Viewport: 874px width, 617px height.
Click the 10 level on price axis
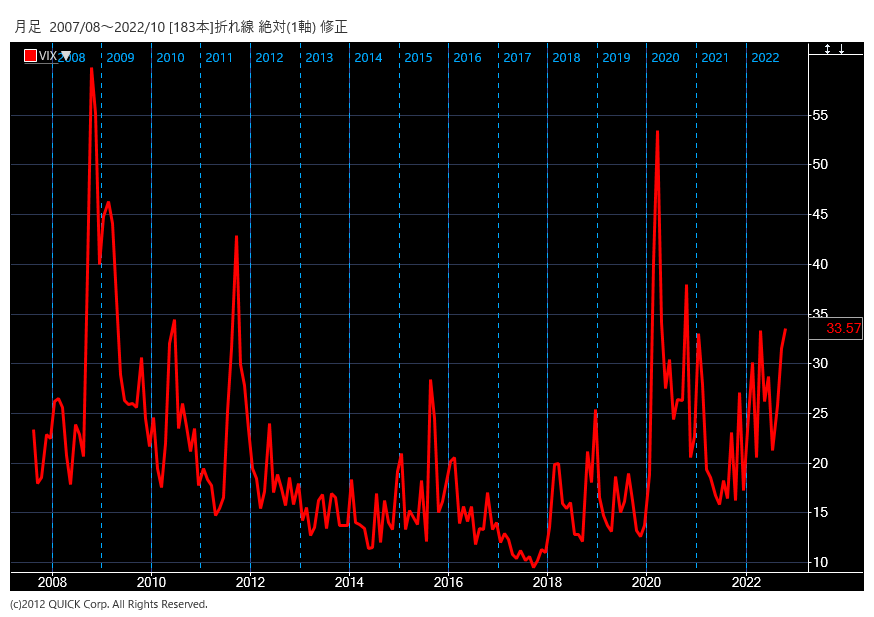tap(820, 562)
